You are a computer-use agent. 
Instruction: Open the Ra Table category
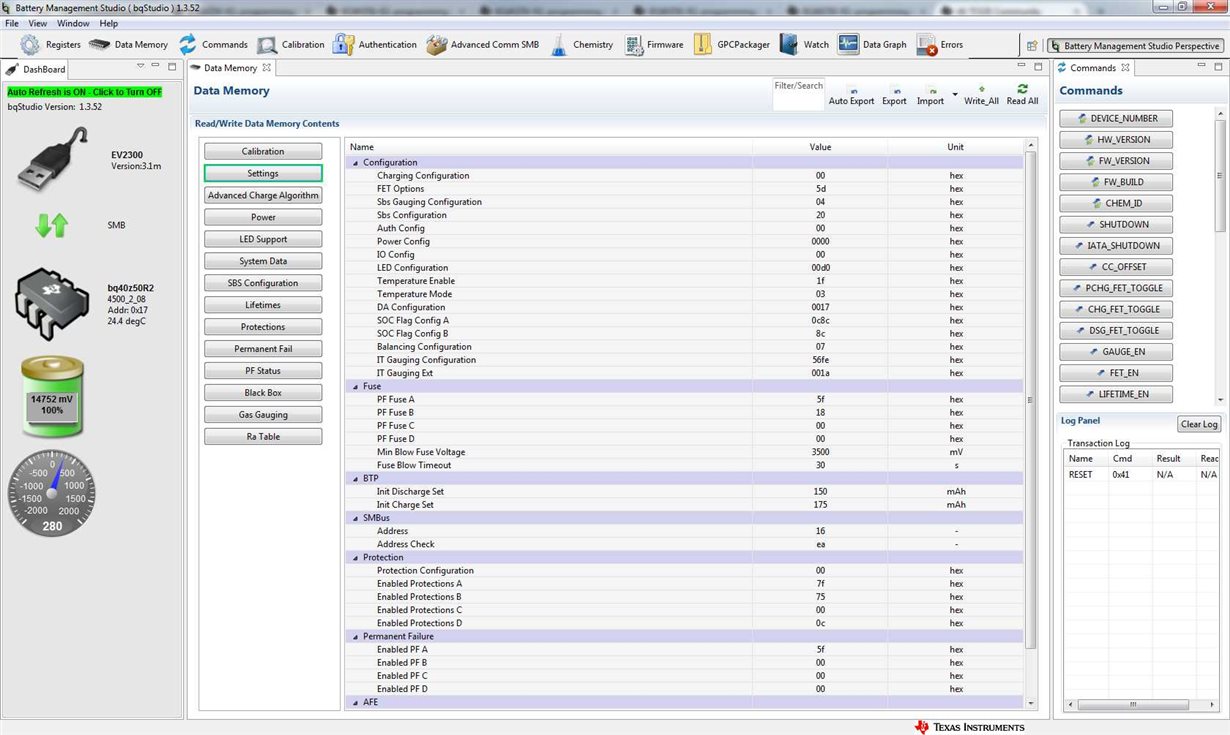263,437
